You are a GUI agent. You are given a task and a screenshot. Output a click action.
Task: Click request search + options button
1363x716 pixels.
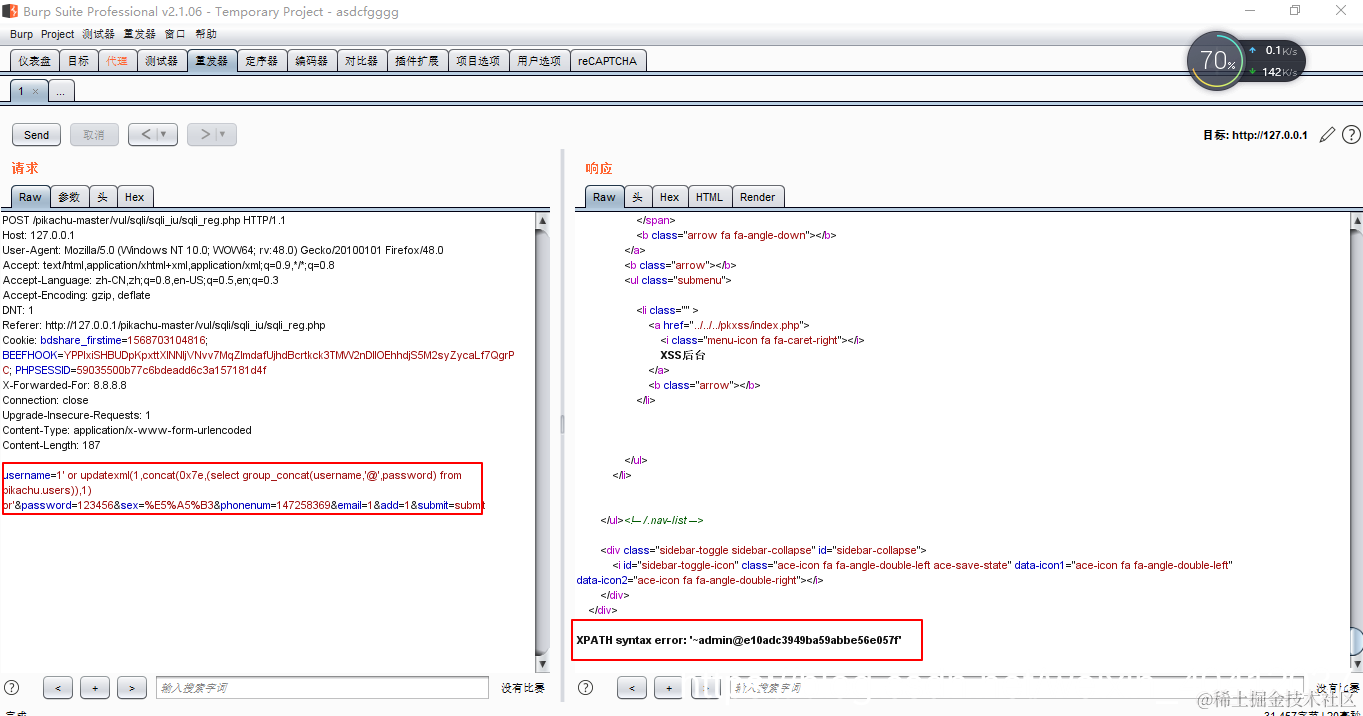click(95, 688)
